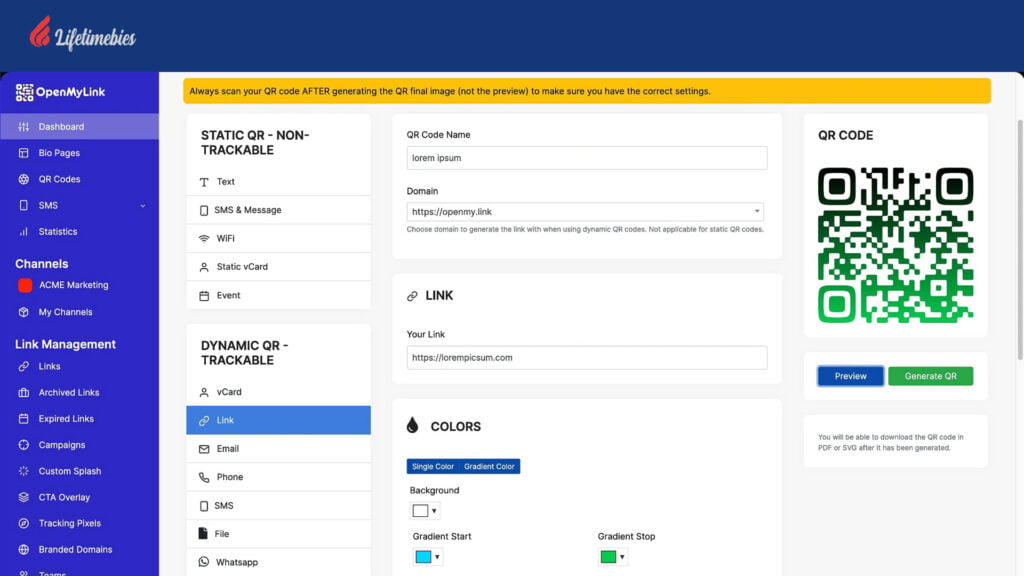Screen dimensions: 1024x576
Task: Open the Dashboard sidebar item
Action: point(79,127)
